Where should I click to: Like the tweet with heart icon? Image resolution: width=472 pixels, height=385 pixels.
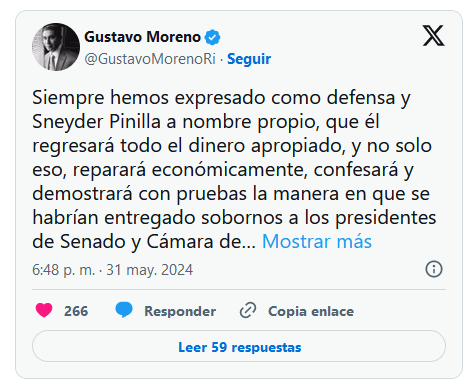coord(44,310)
